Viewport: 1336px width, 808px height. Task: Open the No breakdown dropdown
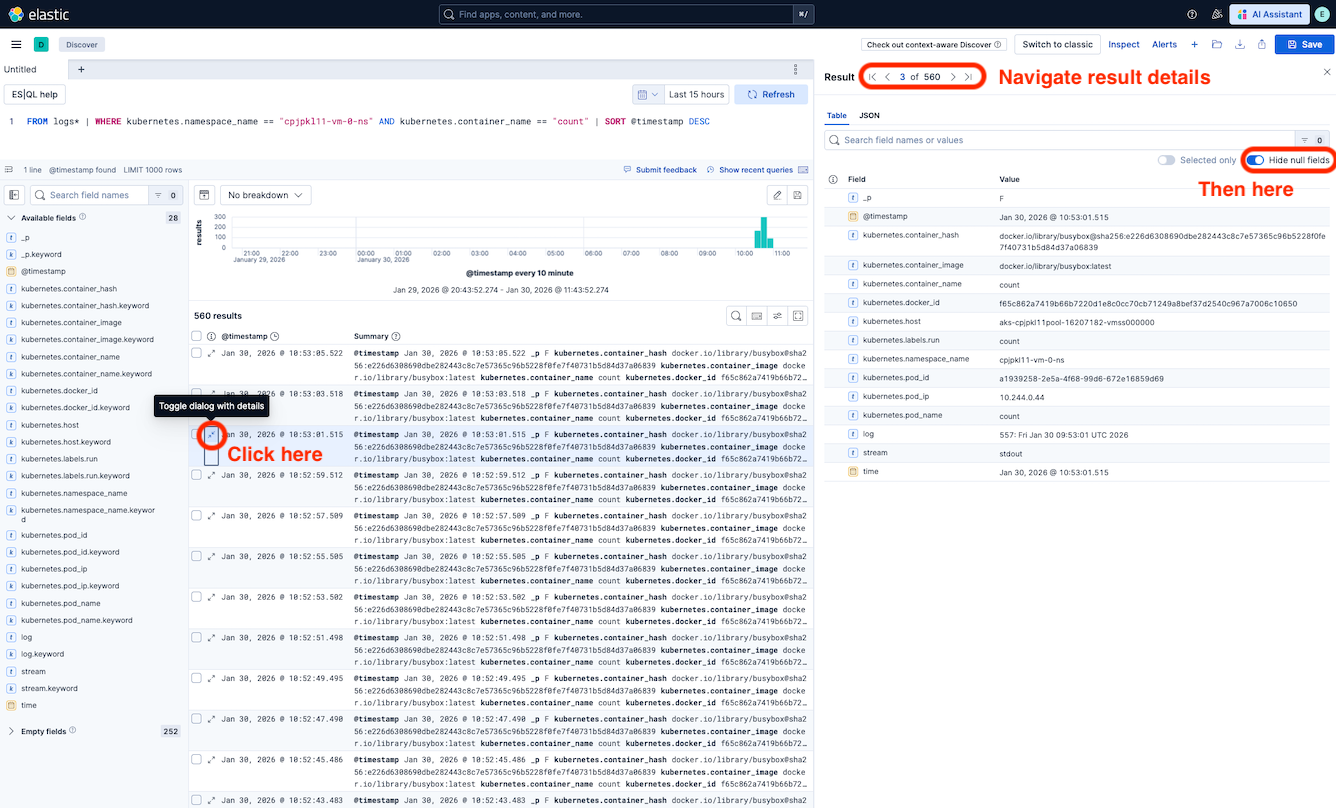(x=265, y=195)
